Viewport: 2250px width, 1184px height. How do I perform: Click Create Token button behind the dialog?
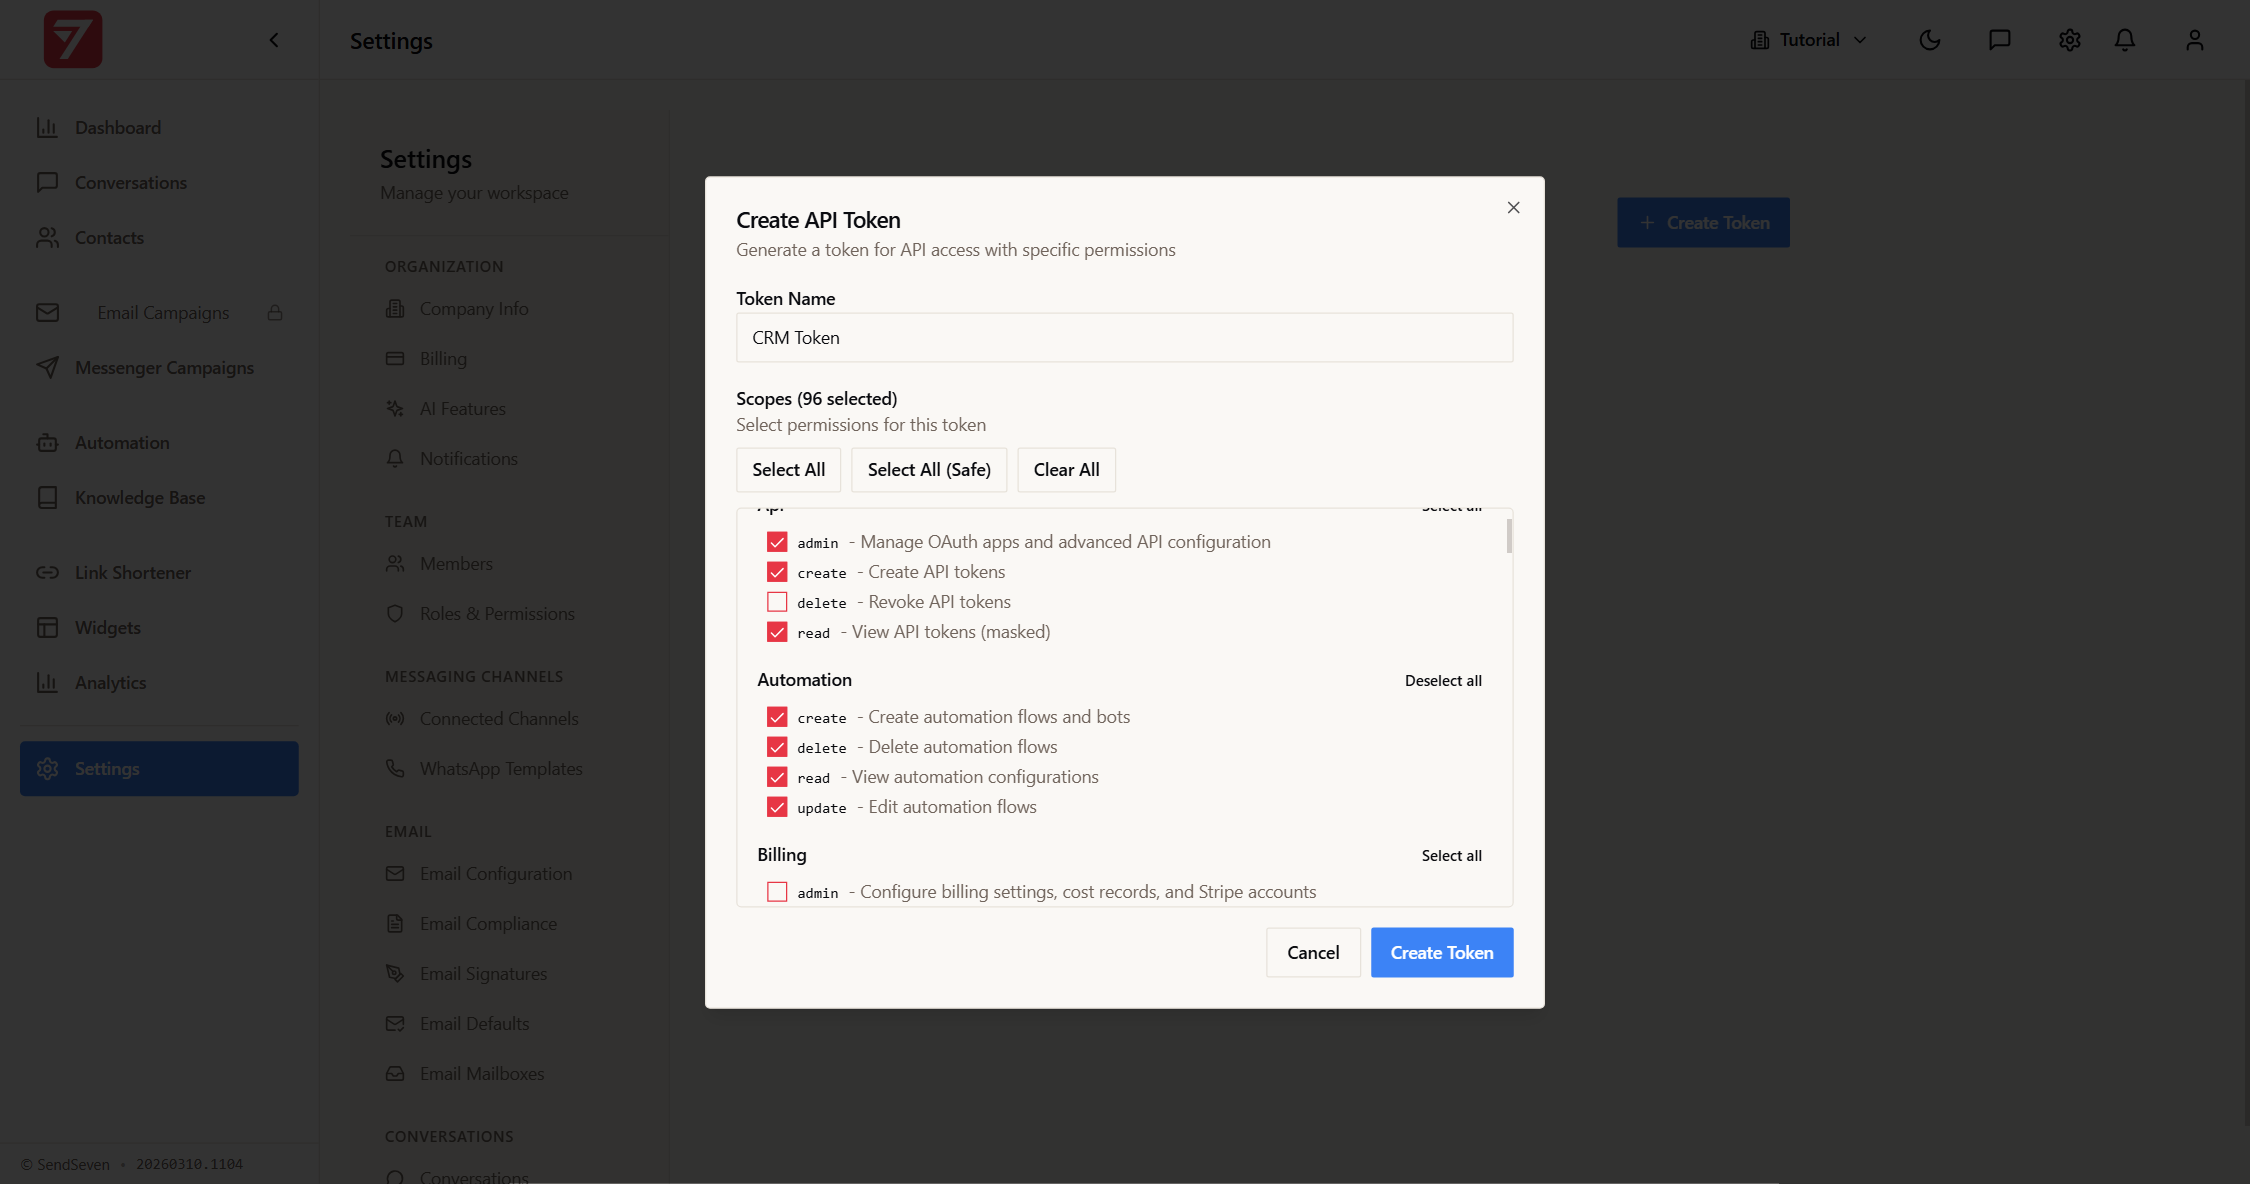click(x=1703, y=223)
